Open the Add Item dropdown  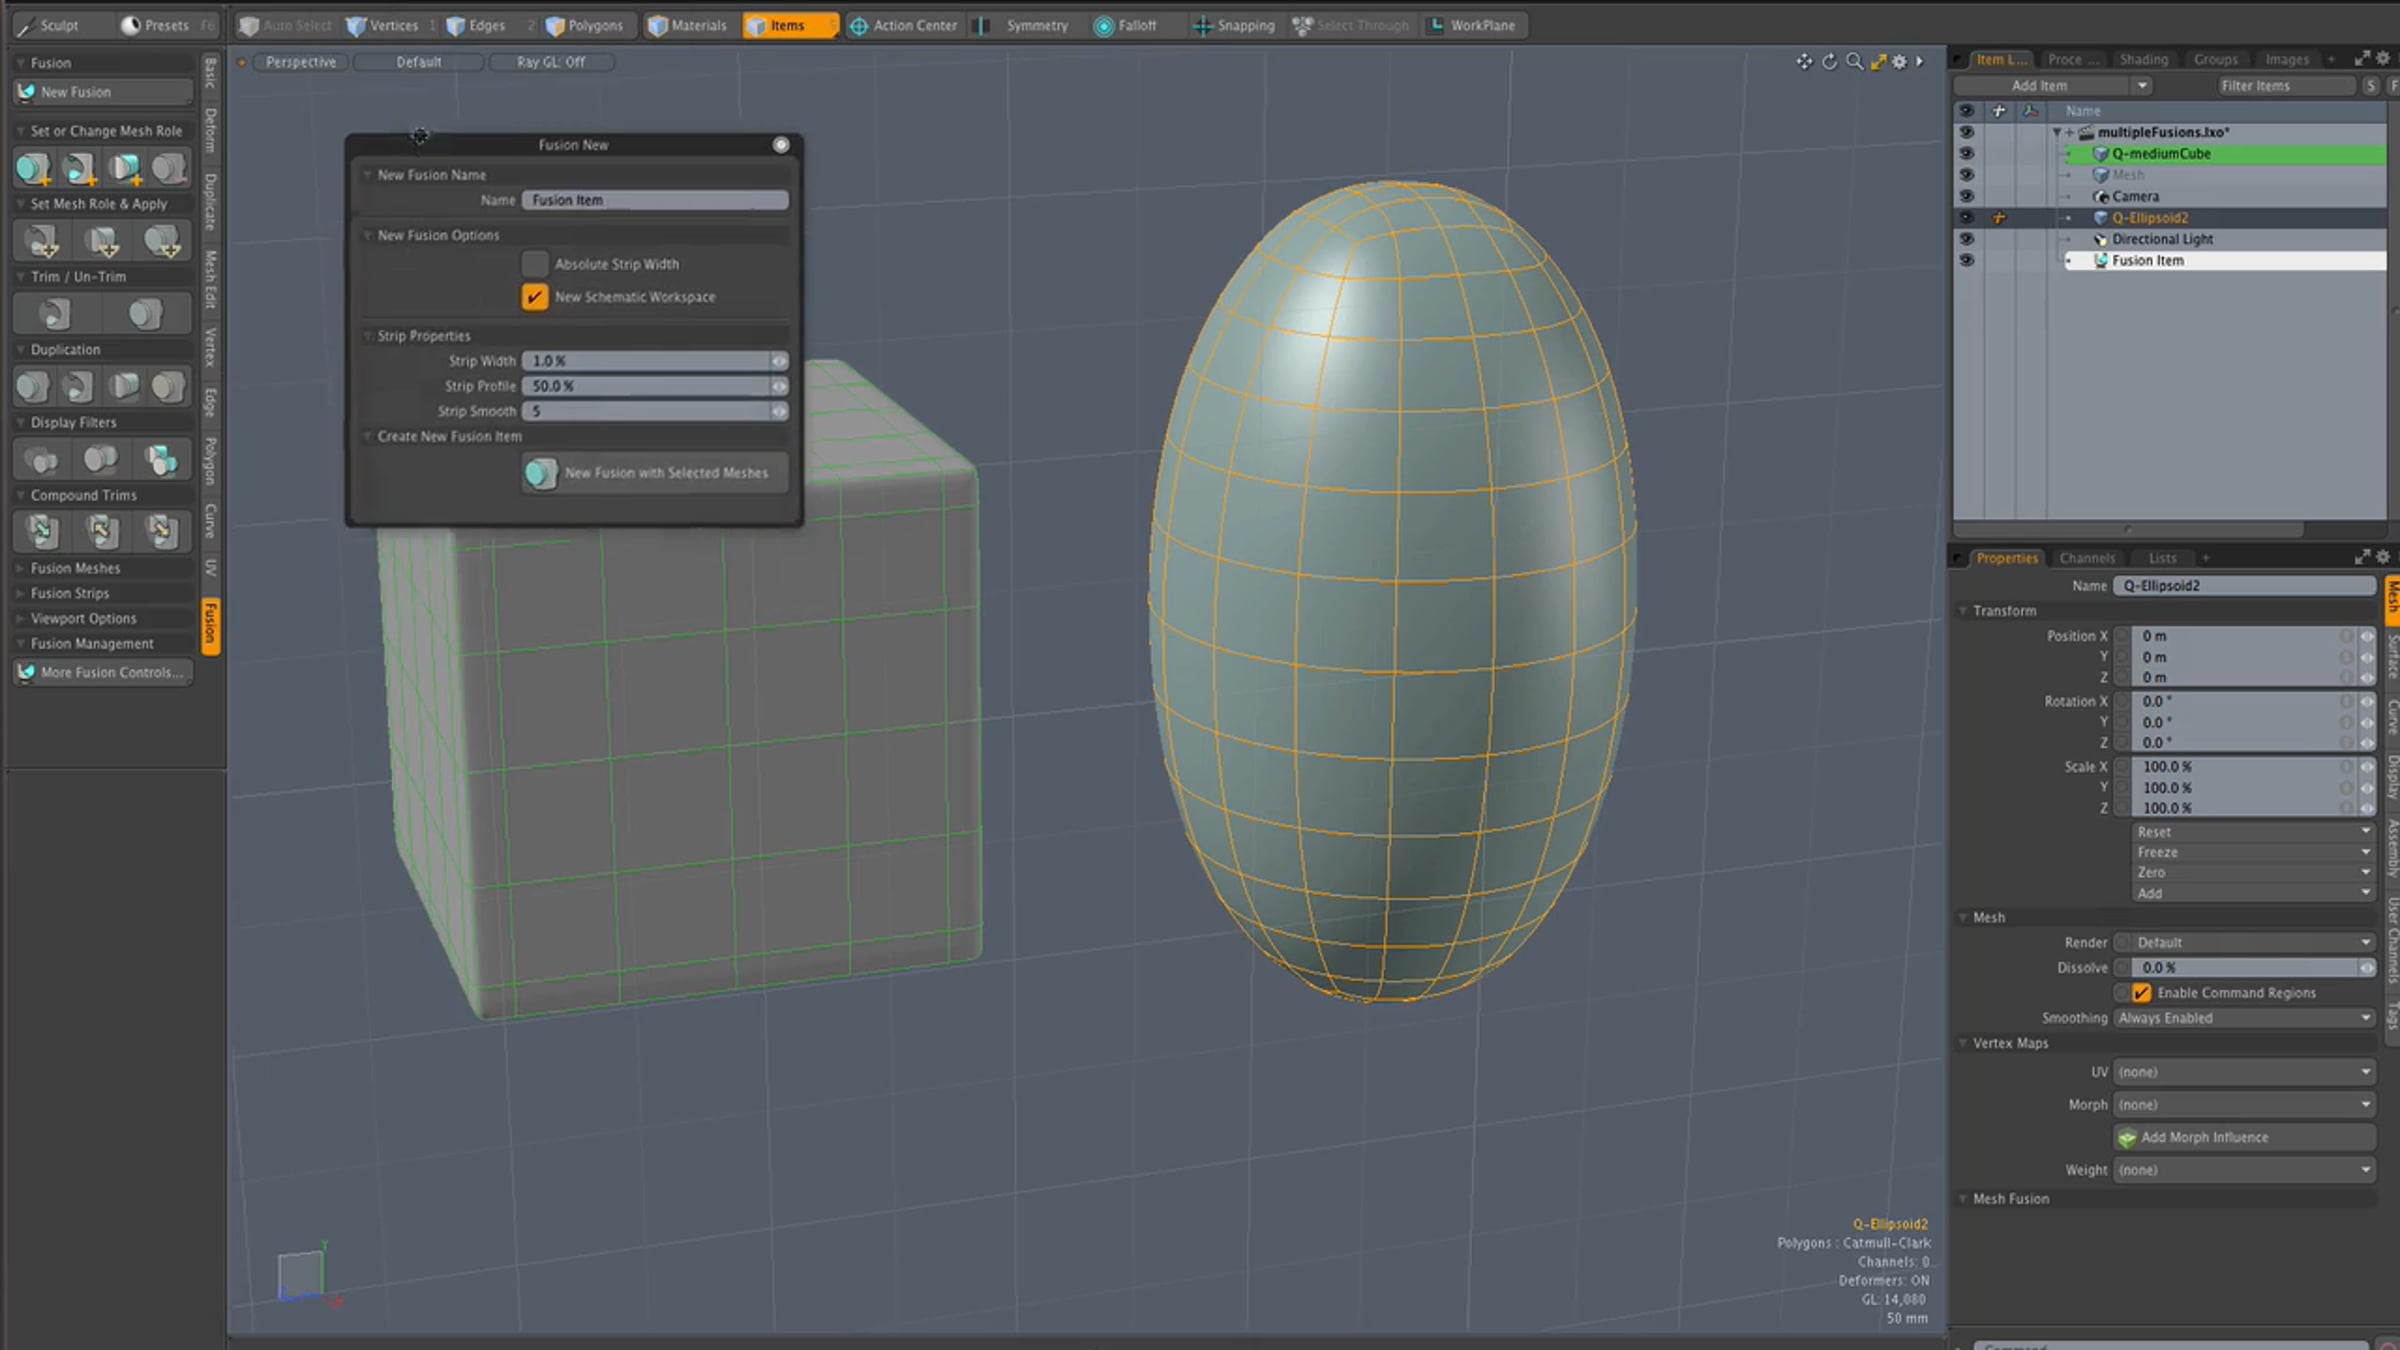(2052, 86)
